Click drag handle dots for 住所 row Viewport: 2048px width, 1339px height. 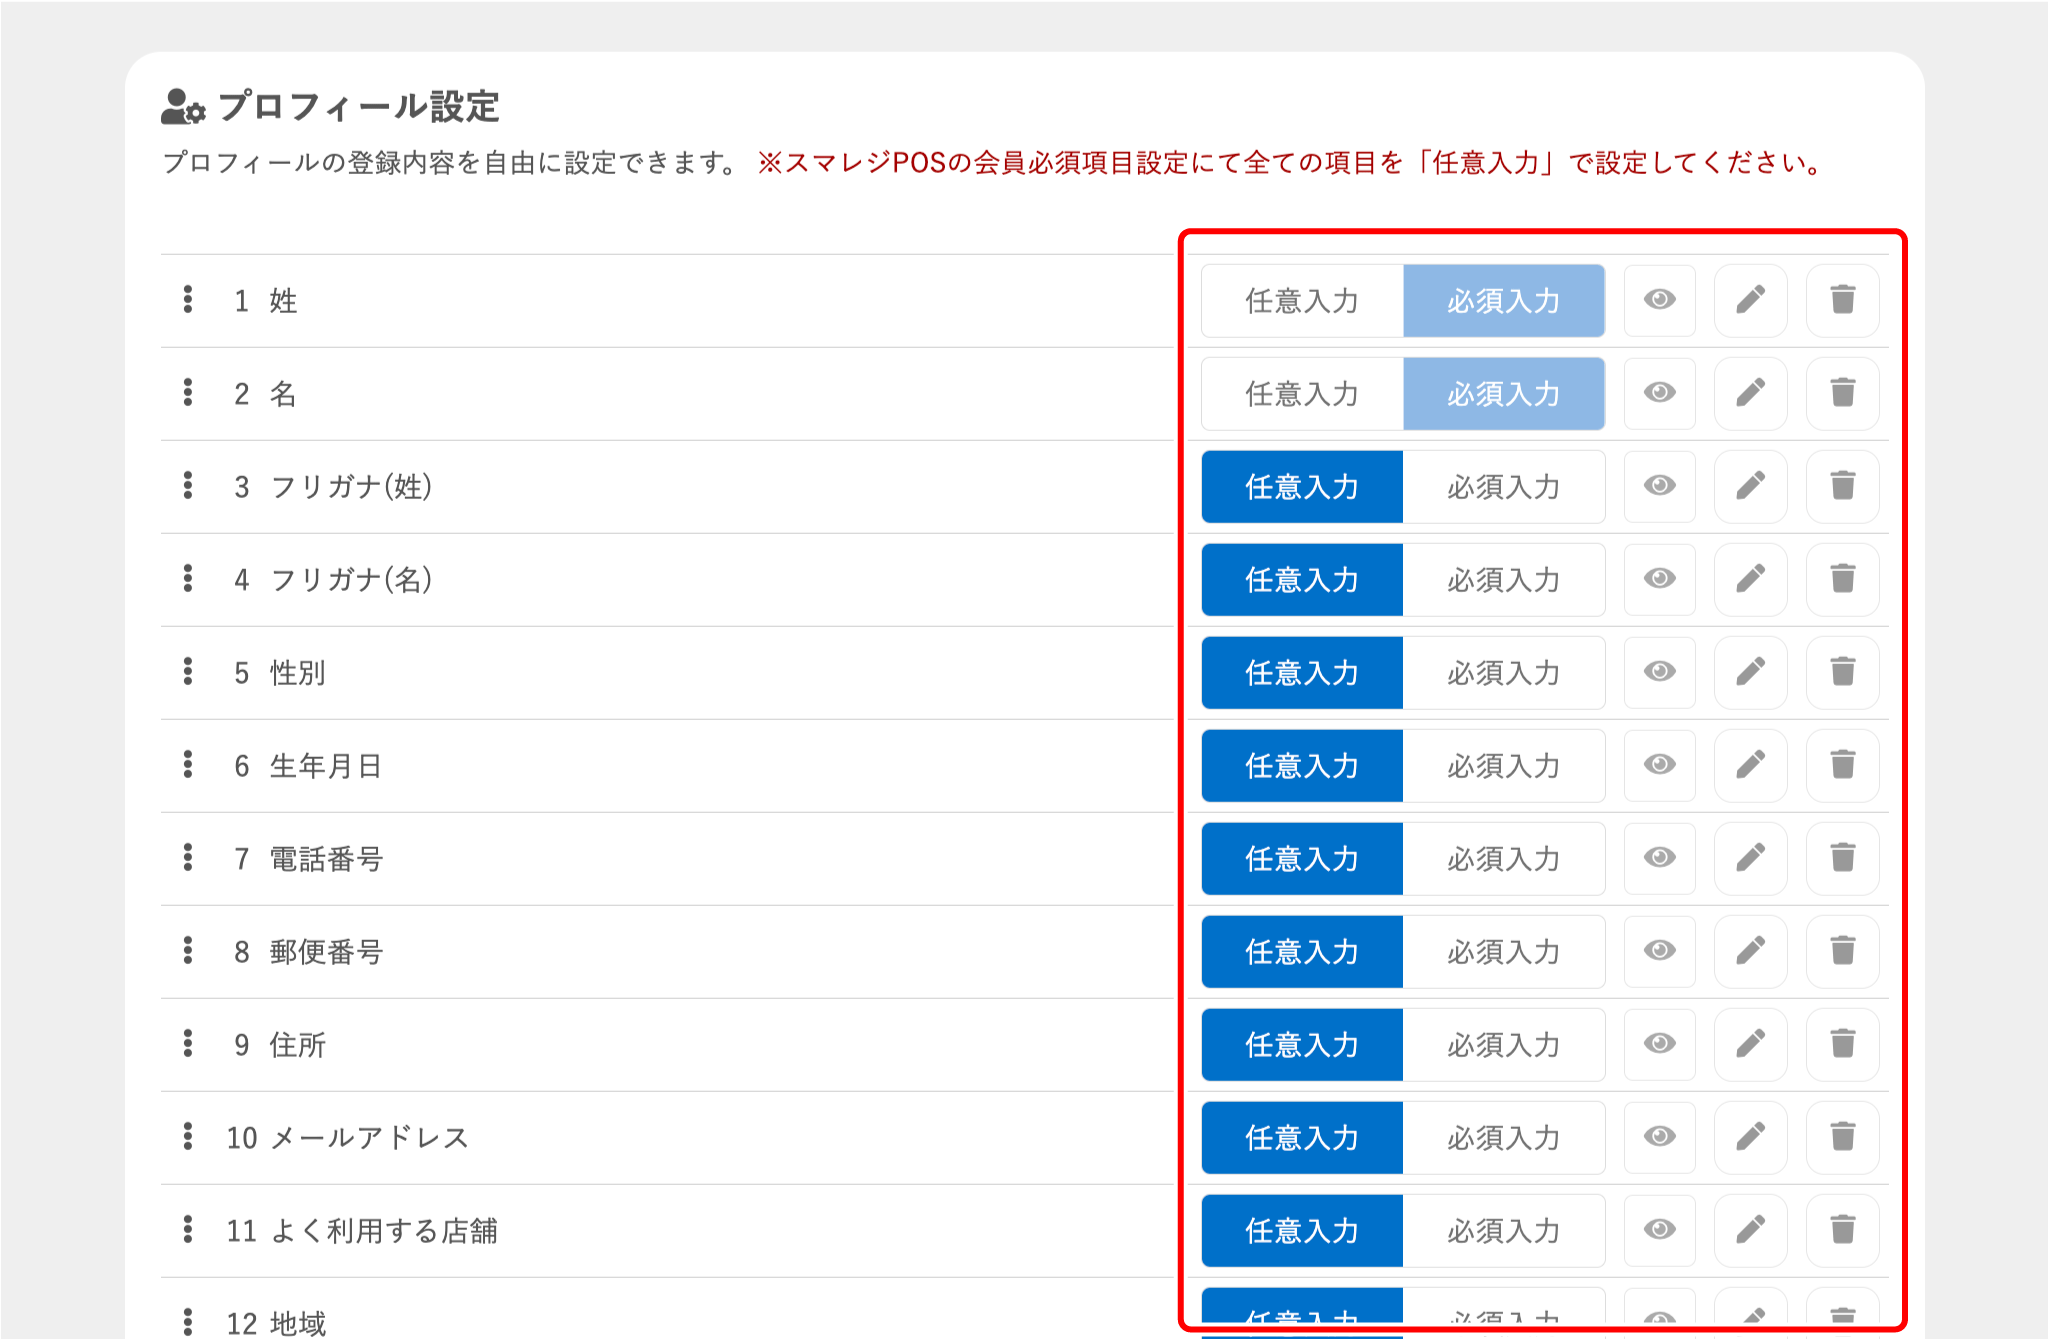point(188,1044)
